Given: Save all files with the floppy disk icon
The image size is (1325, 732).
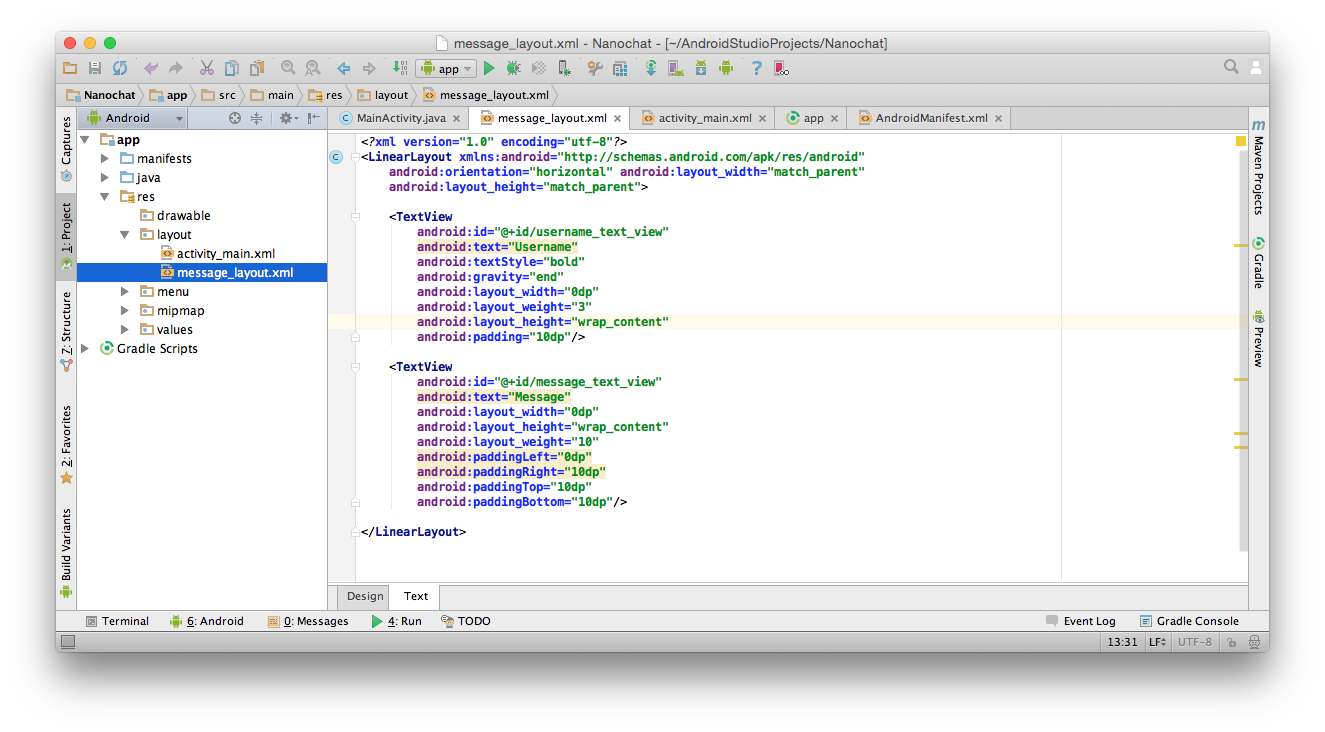Looking at the screenshot, I should pyautogui.click(x=95, y=68).
